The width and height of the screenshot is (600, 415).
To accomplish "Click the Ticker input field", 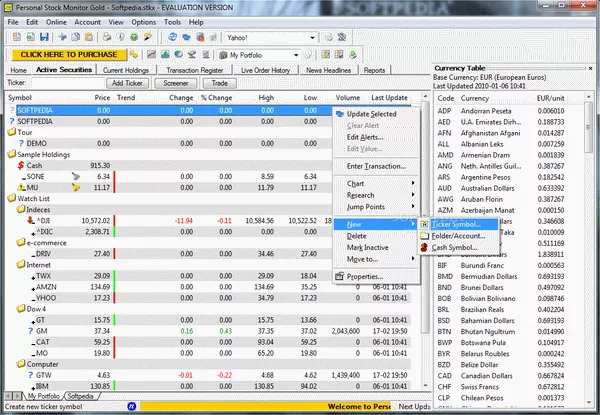I will coord(68,83).
